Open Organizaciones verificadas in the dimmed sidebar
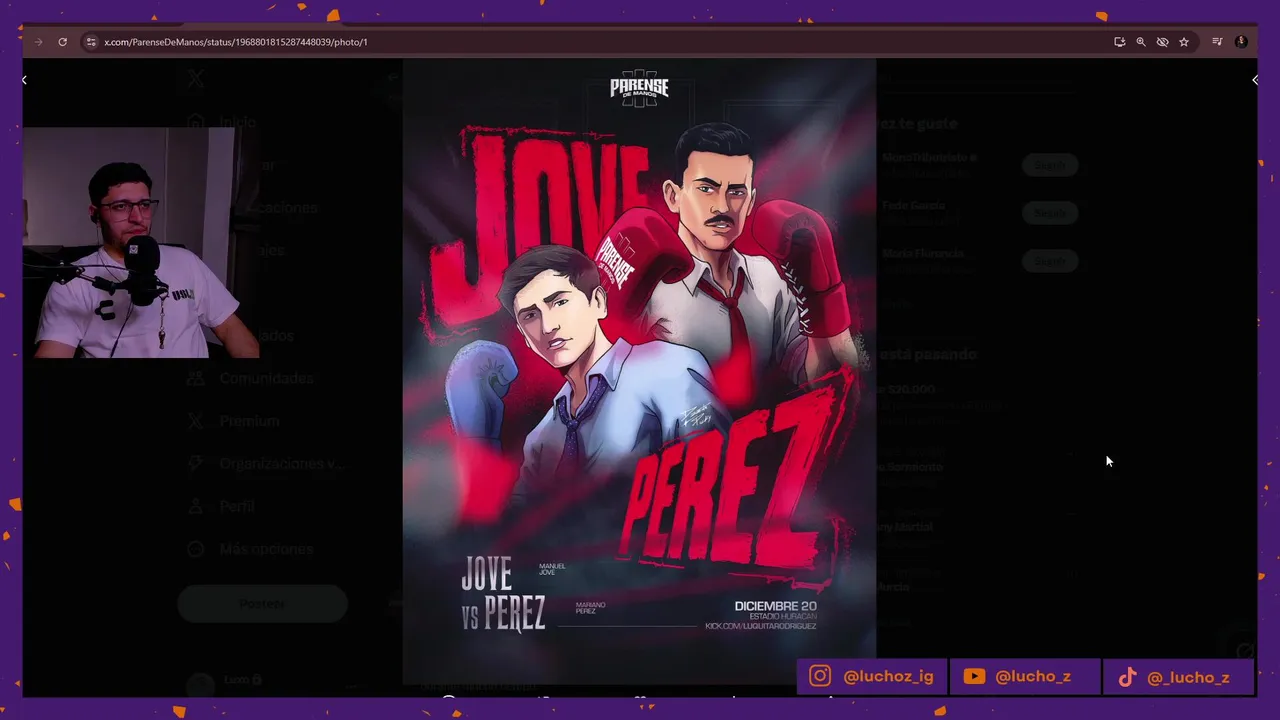 (x=267, y=464)
